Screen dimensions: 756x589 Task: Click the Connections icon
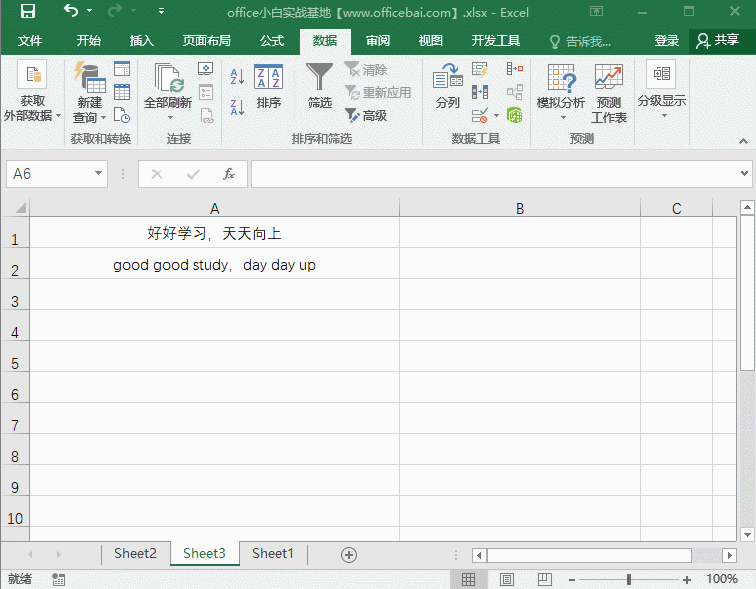tap(206, 69)
